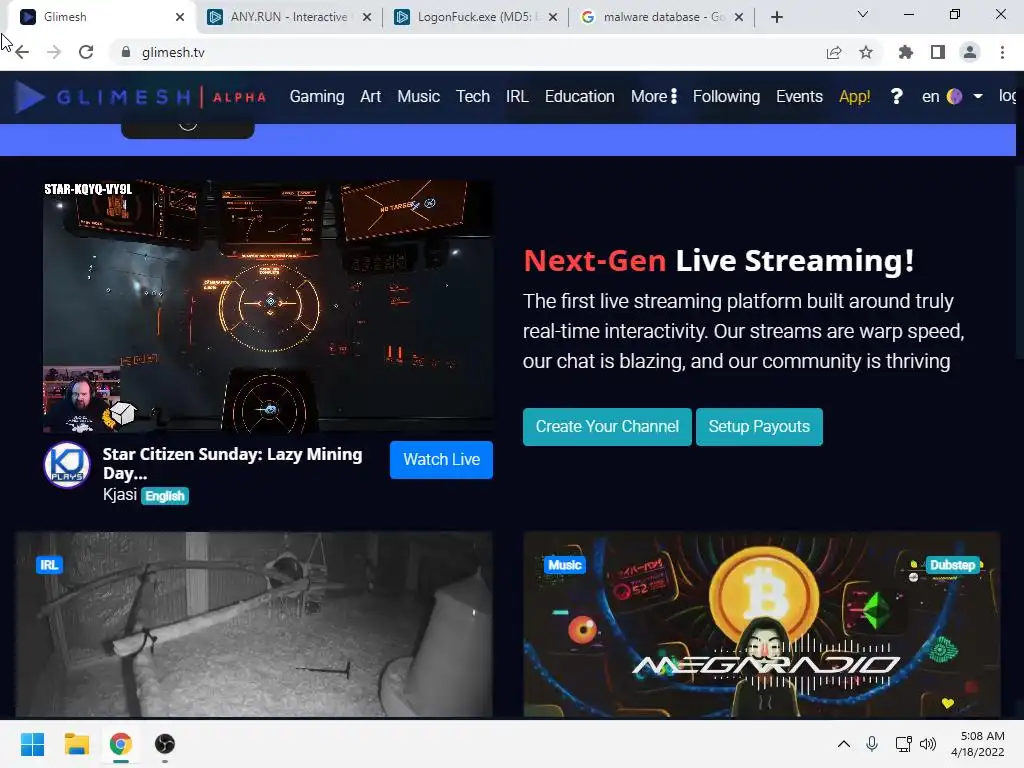The height and width of the screenshot is (768, 1024).
Task: Click the English language badge
Action: coord(165,496)
